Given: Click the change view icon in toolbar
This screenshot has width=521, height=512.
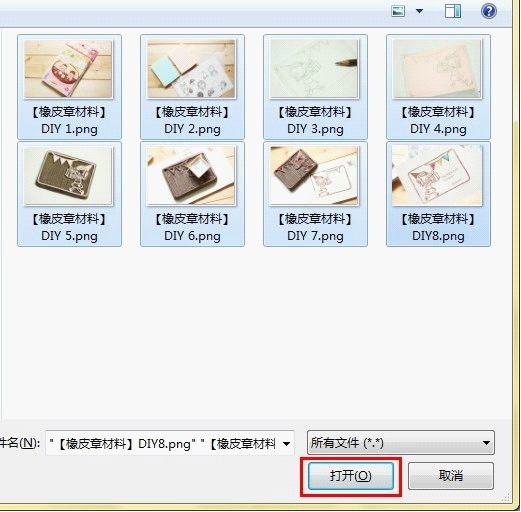Looking at the screenshot, I should click(x=398, y=11).
